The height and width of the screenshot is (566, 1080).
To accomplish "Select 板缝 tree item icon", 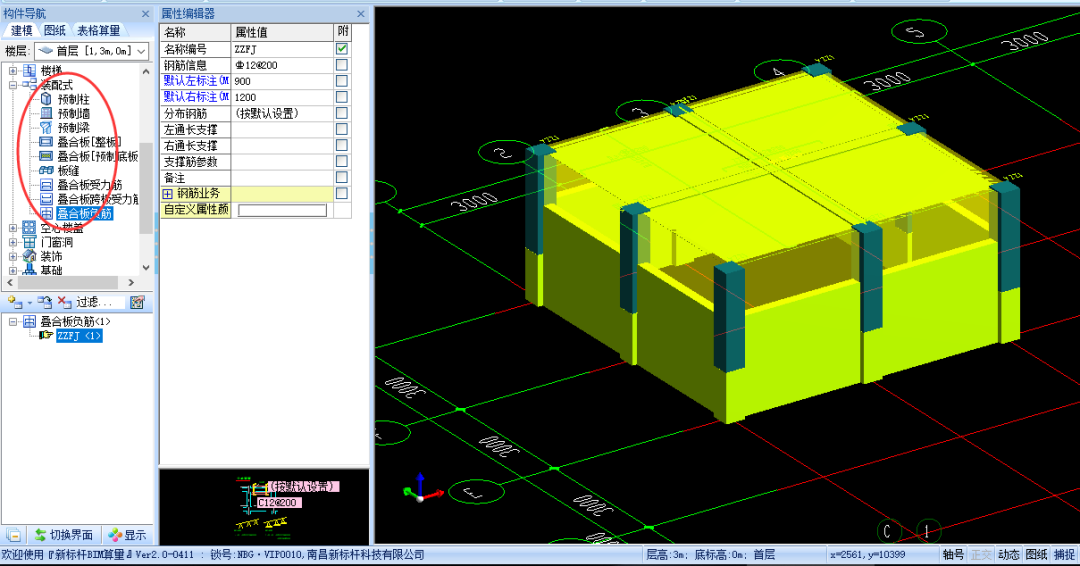I will (46, 170).
